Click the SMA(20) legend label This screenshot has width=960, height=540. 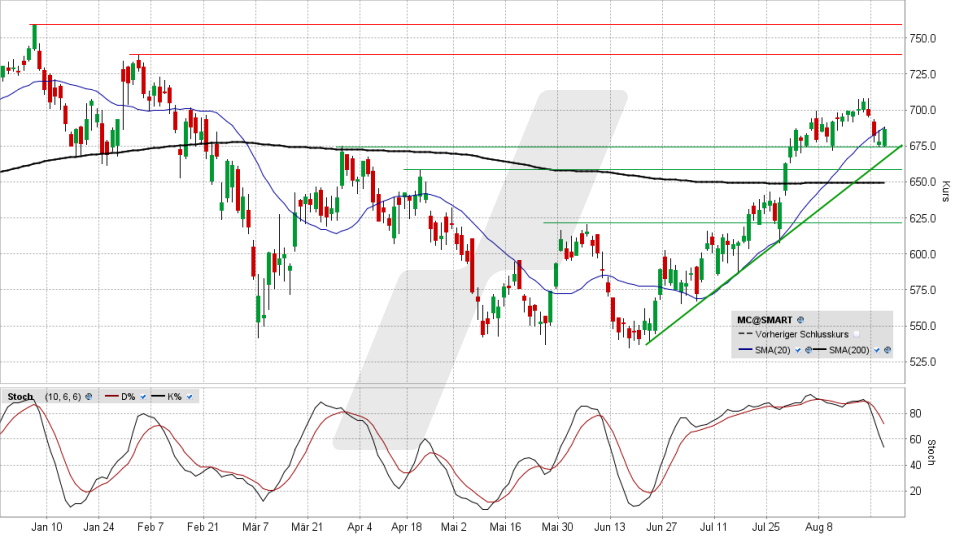773,350
